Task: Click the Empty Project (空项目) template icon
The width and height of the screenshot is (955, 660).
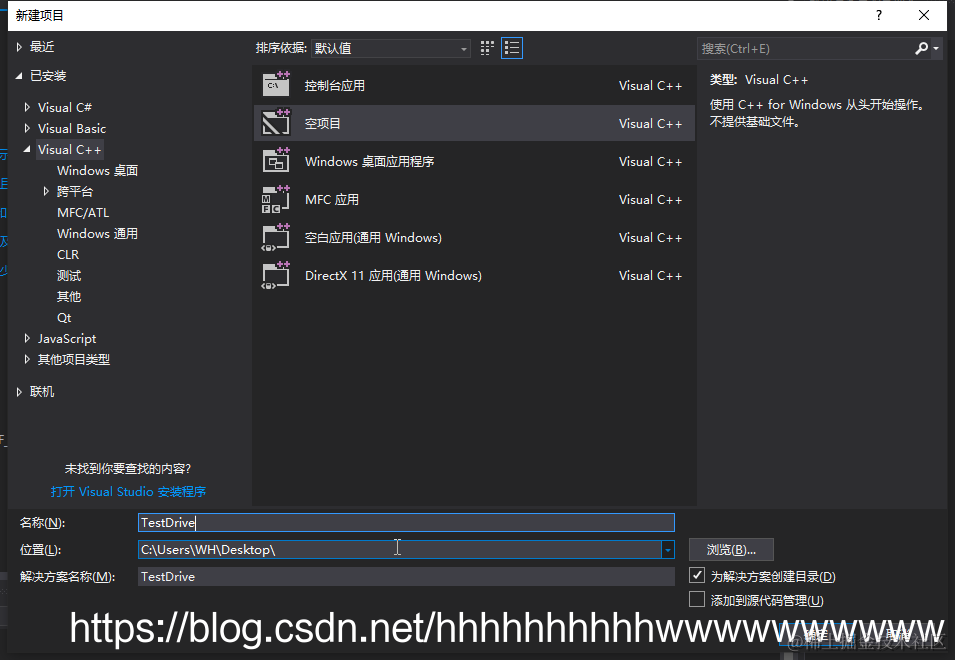Action: 276,122
